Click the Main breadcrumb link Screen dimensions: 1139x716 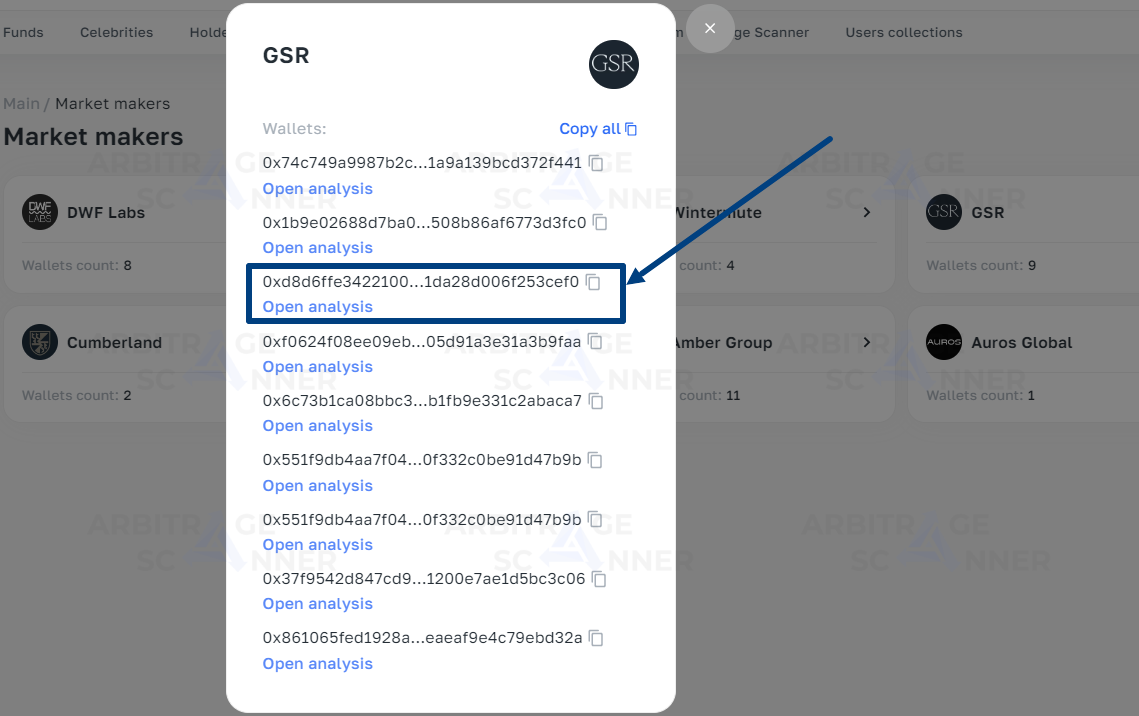(21, 104)
